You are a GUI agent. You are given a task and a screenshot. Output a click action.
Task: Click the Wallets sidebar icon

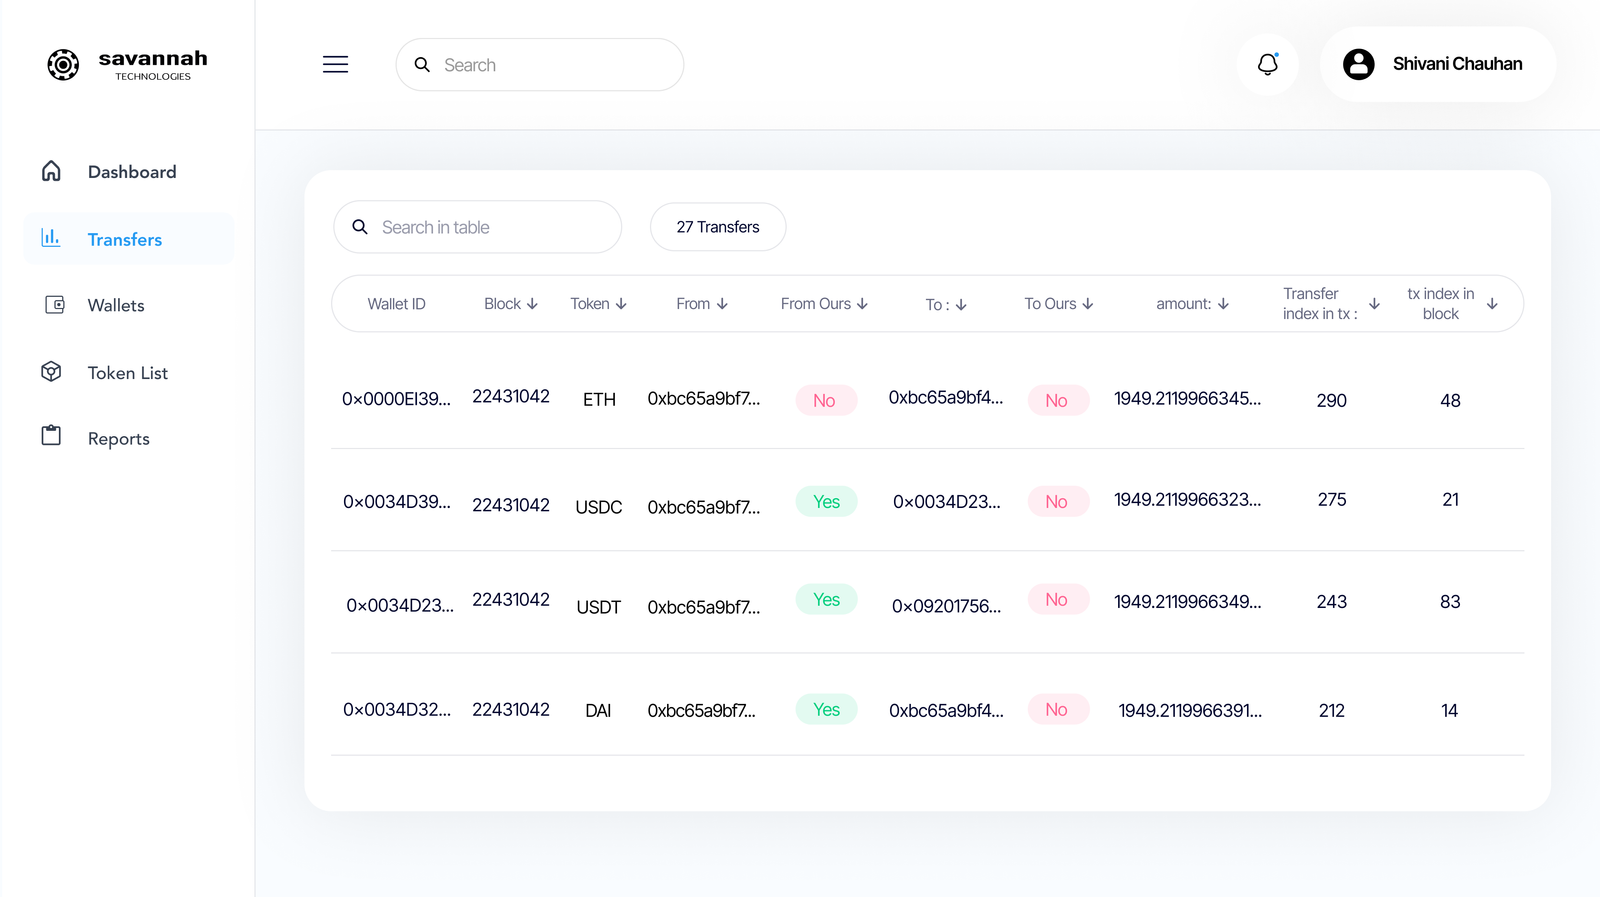[x=54, y=305]
